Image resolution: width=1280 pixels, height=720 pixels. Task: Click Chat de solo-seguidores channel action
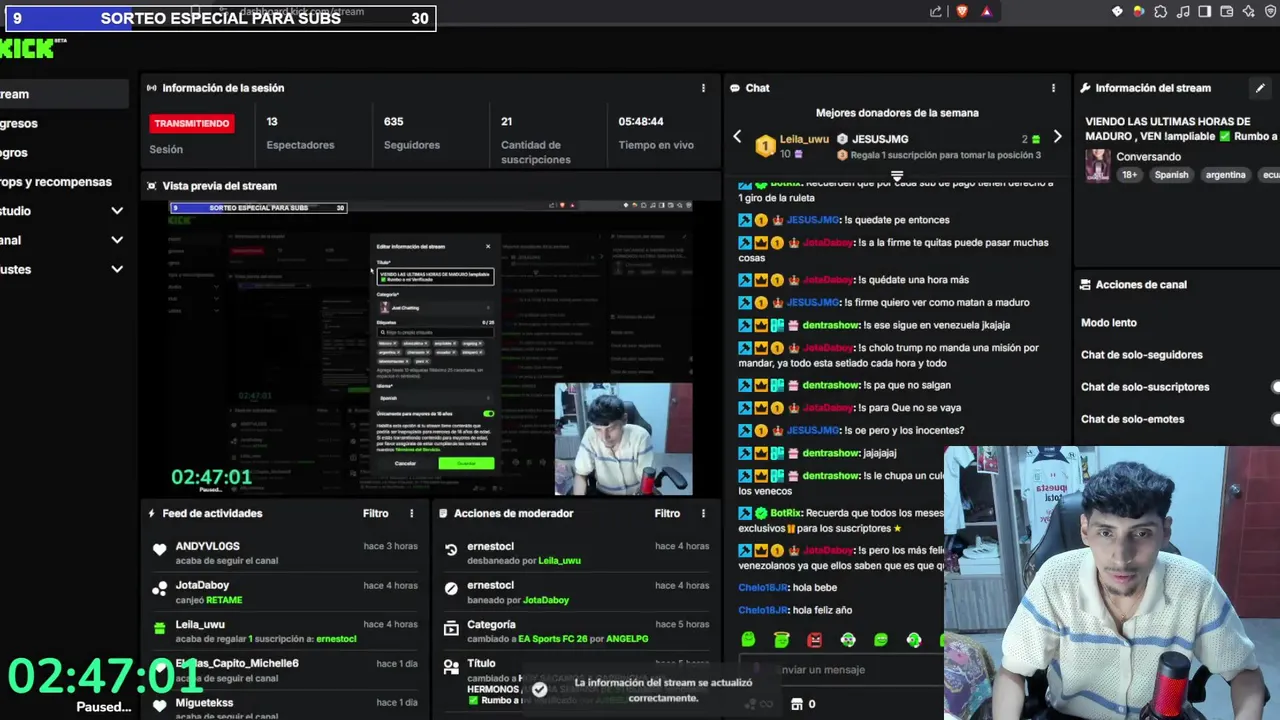click(x=1141, y=355)
